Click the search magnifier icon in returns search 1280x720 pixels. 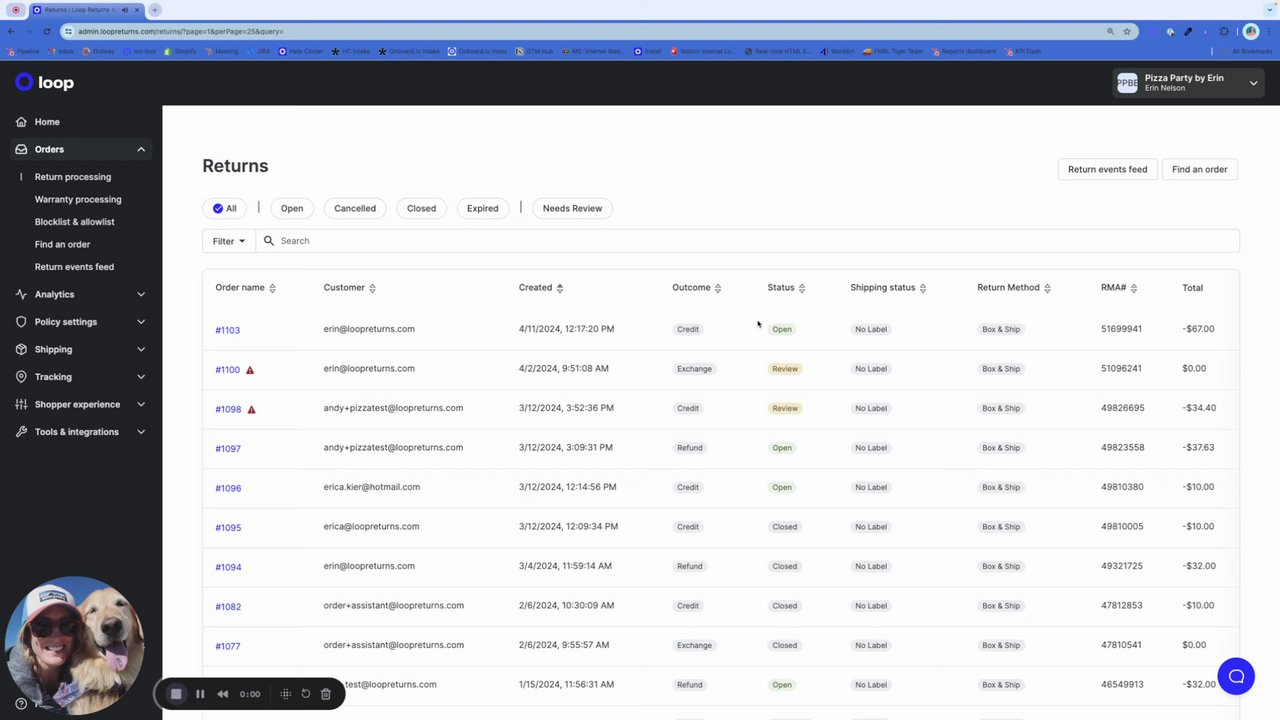click(x=269, y=241)
